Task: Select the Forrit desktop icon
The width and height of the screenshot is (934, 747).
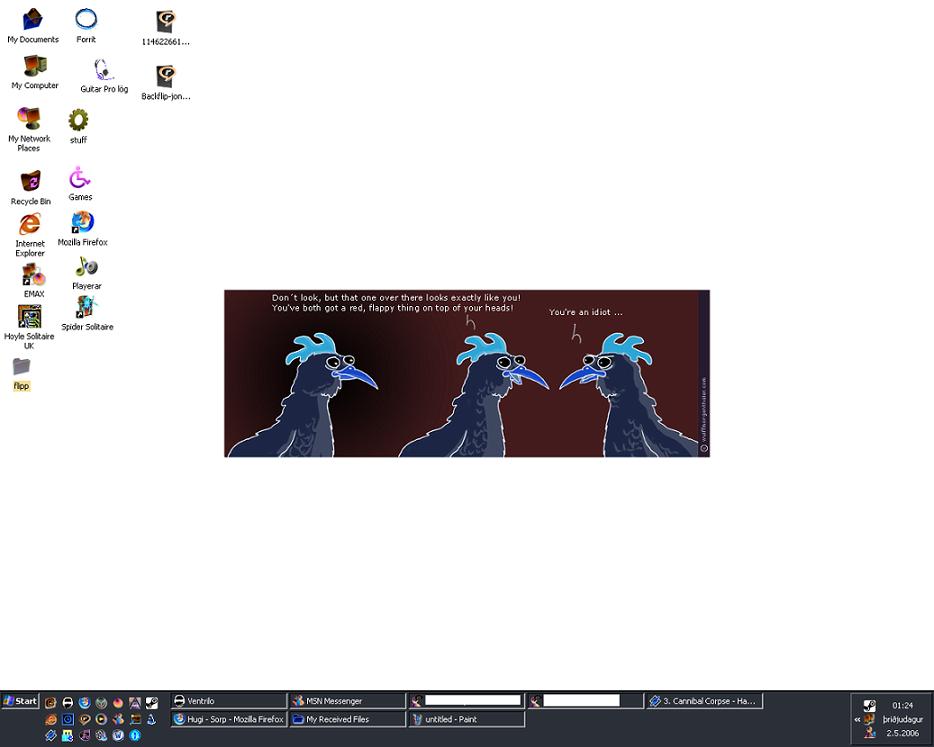Action: [x=86, y=26]
